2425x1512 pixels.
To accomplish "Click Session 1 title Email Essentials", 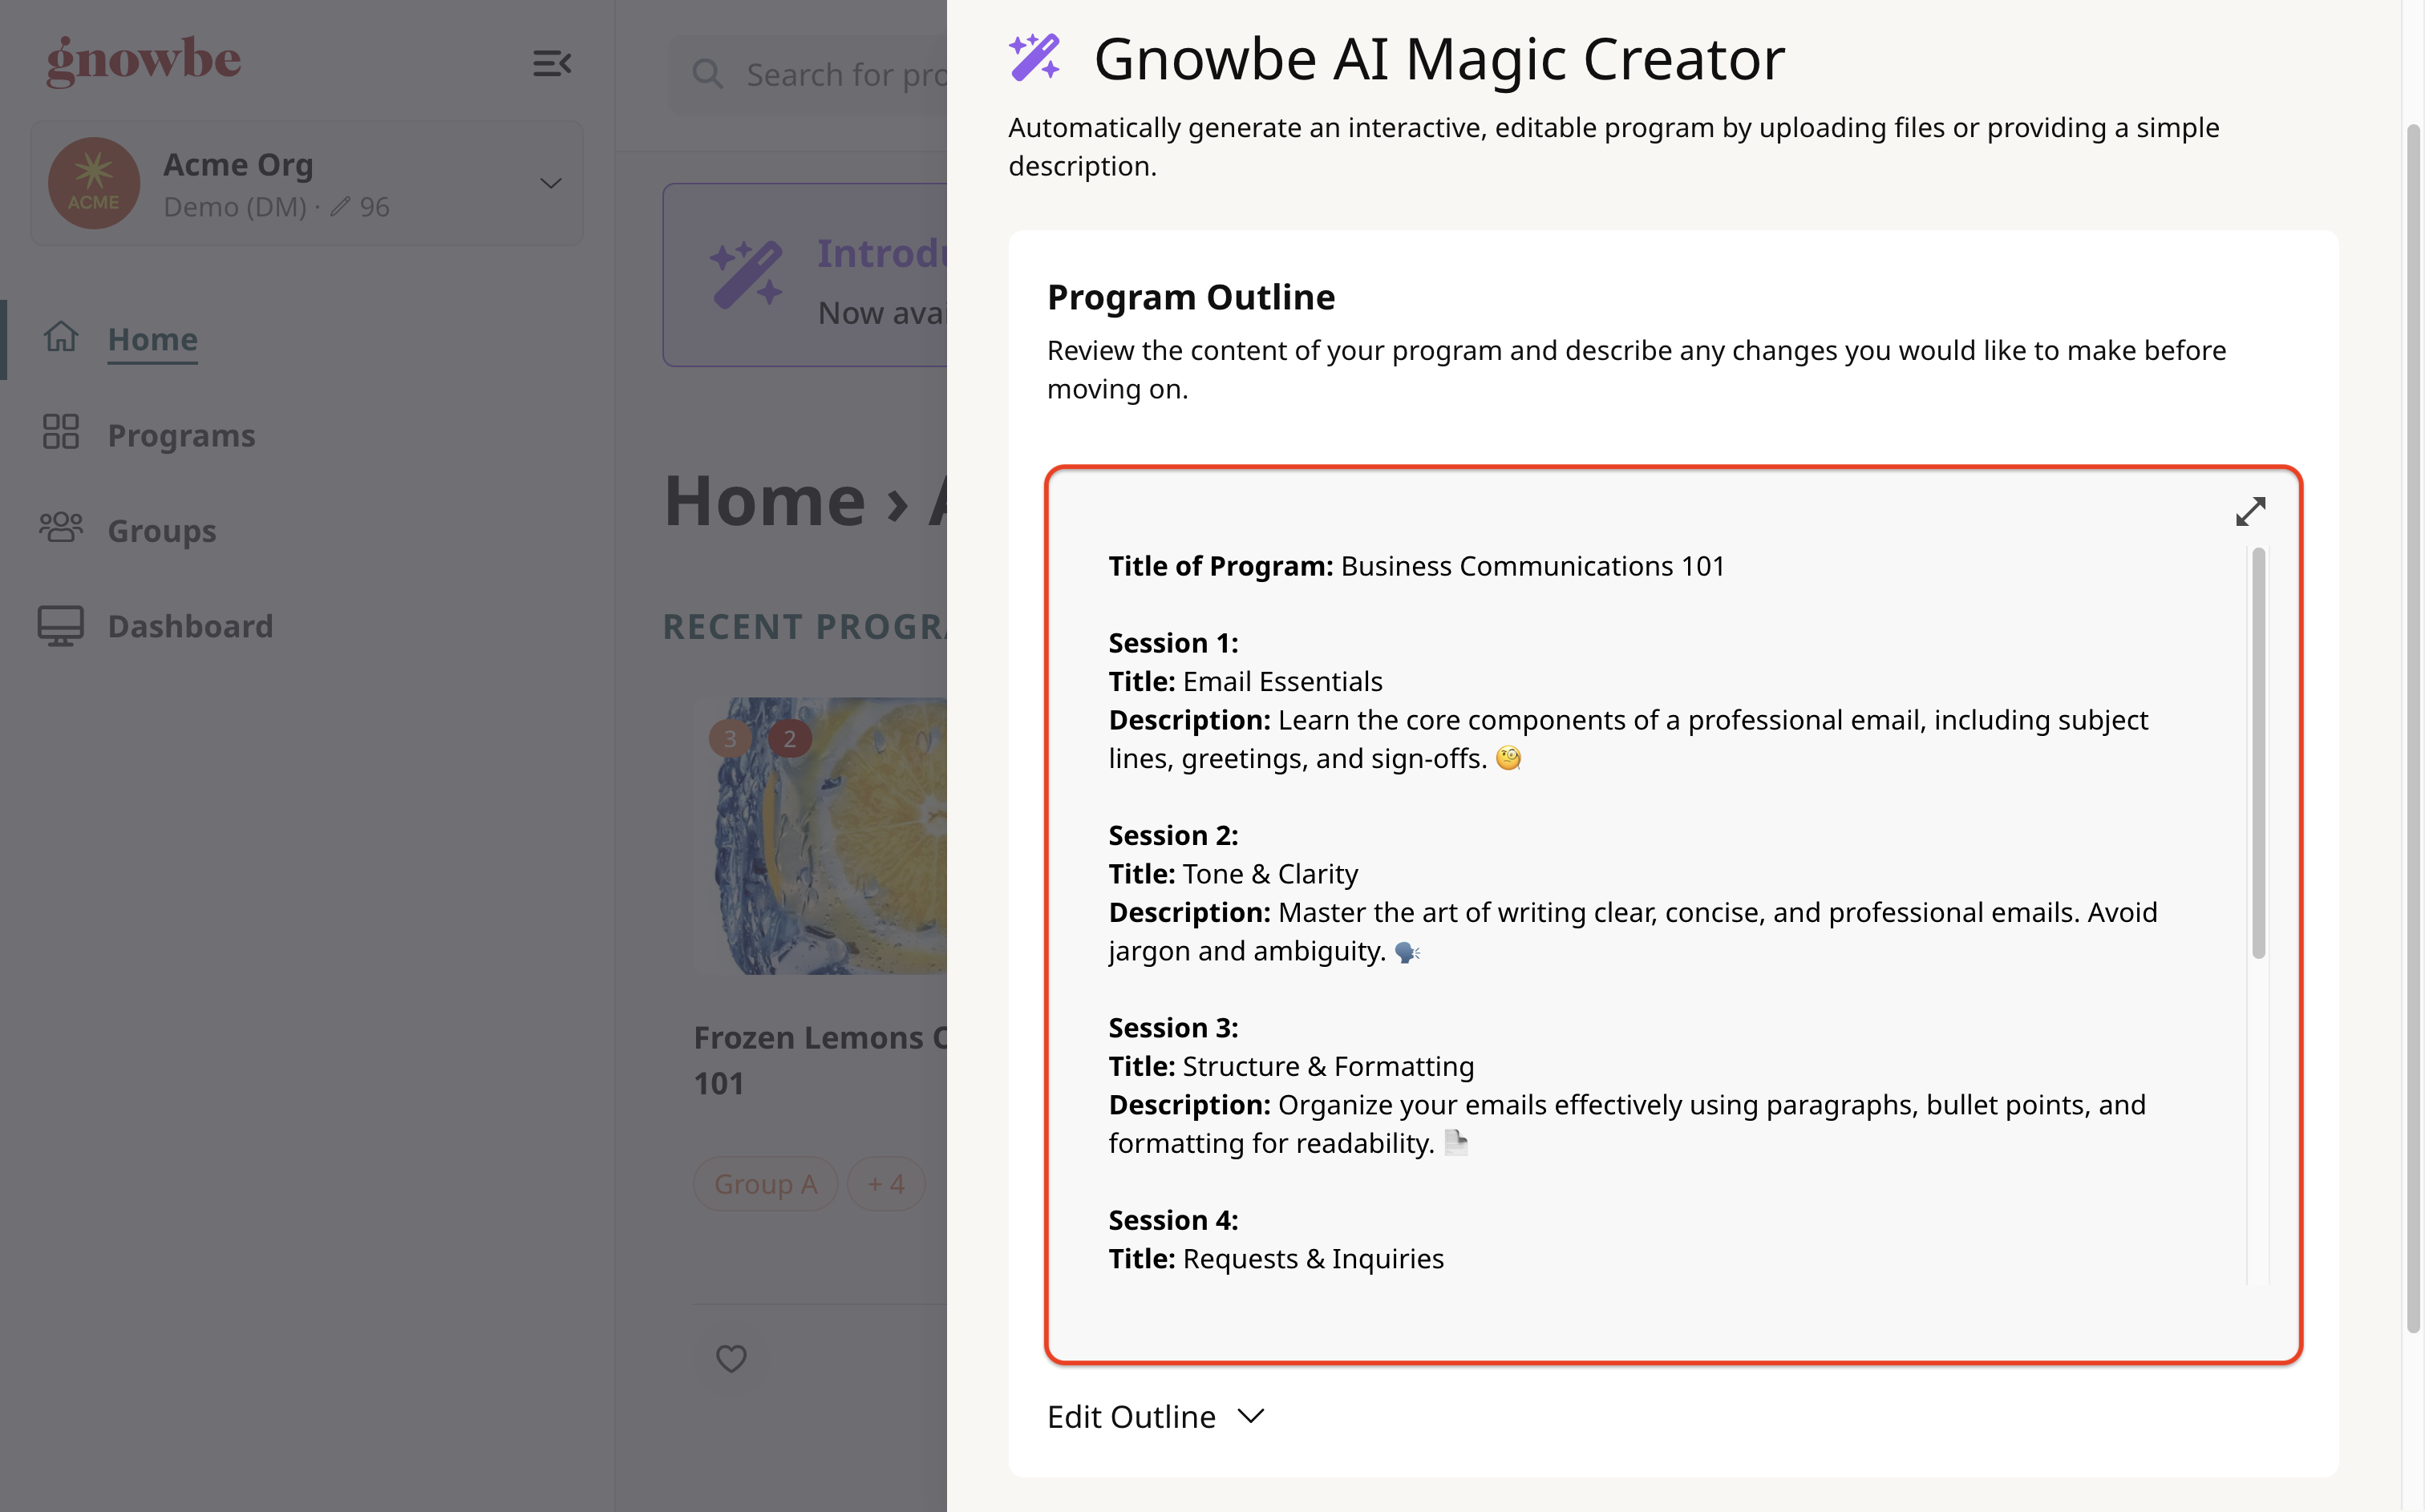I will [1282, 681].
